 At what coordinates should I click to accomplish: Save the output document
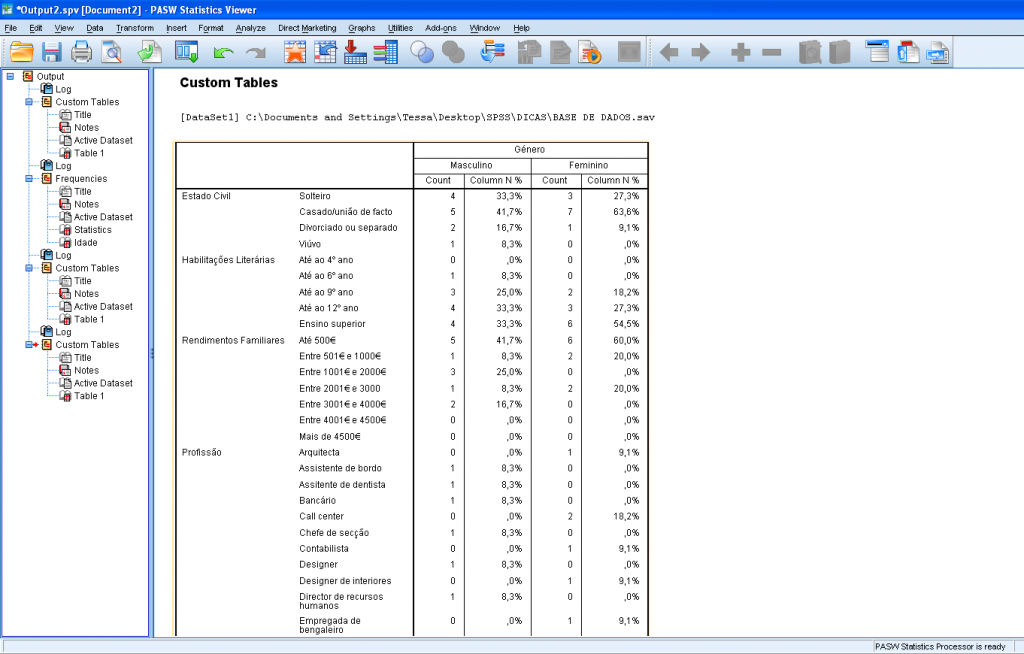click(50, 51)
